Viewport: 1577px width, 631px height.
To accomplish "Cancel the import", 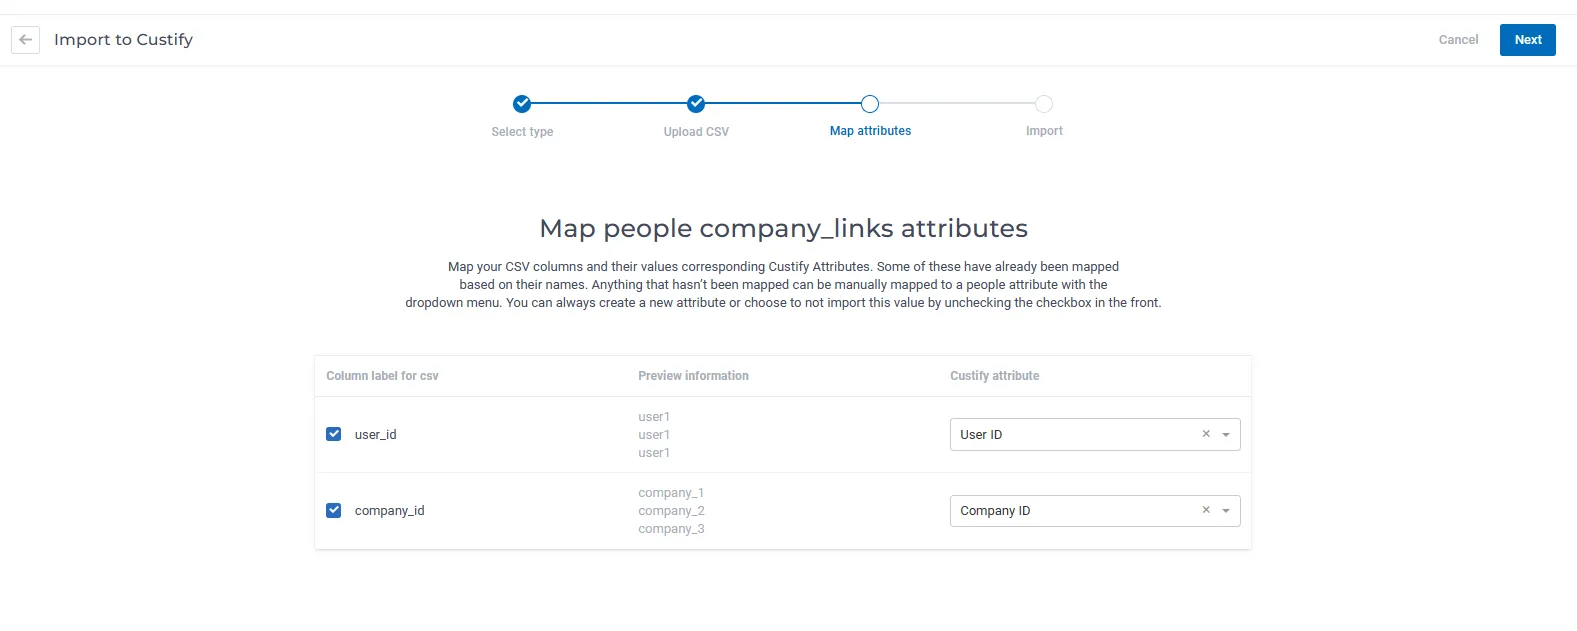I will pos(1458,40).
